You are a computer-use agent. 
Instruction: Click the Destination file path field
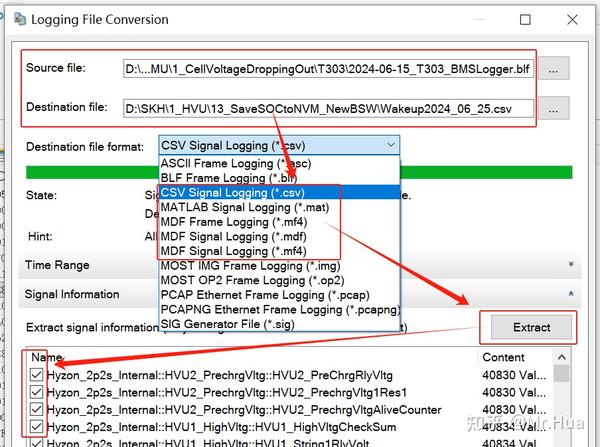coord(328,109)
